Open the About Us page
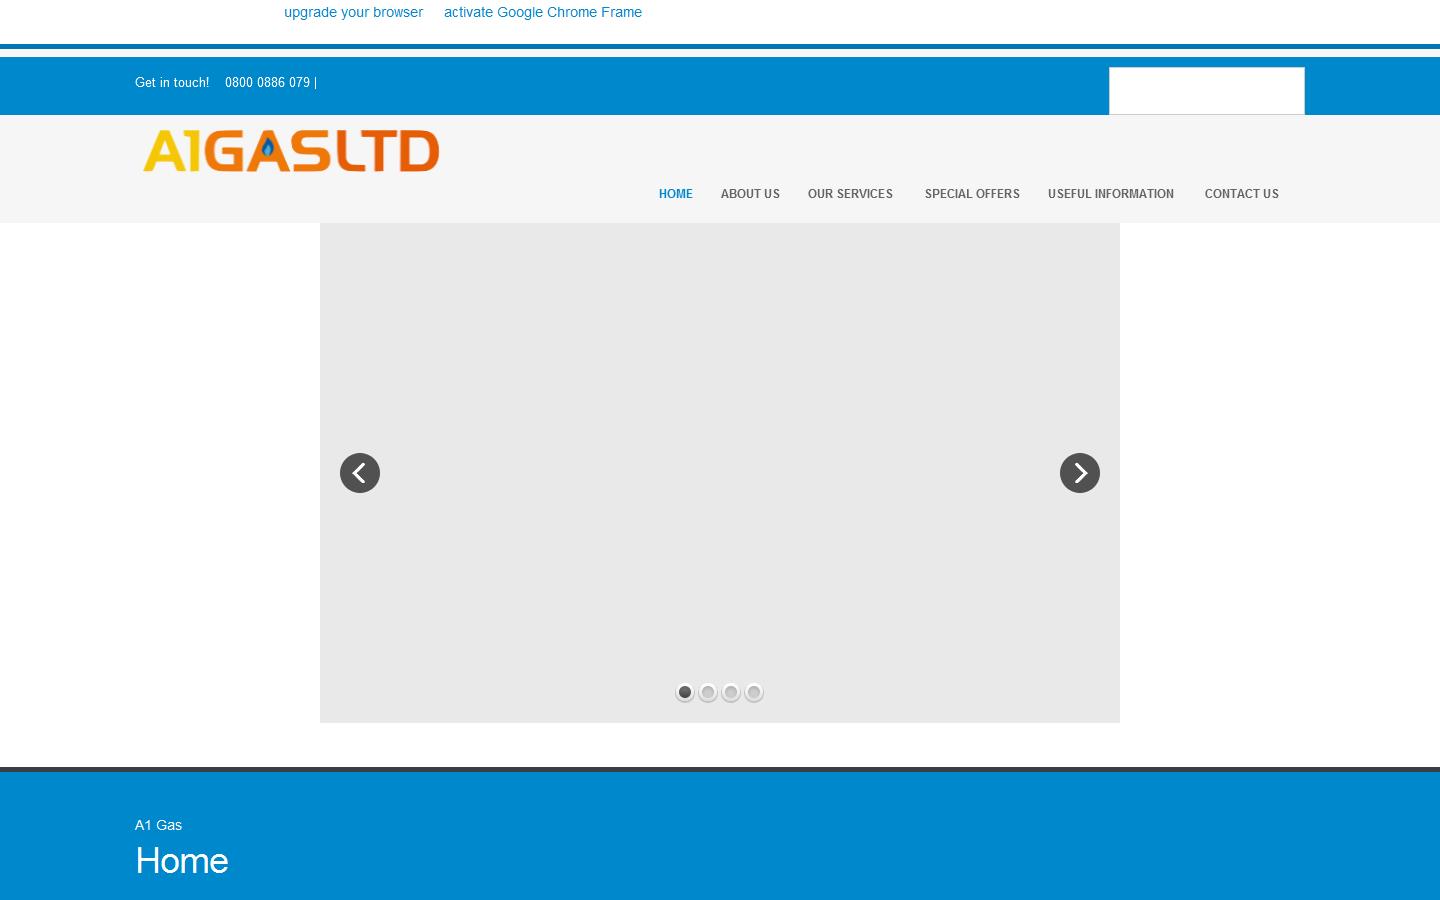This screenshot has width=1440, height=900. 750,194
